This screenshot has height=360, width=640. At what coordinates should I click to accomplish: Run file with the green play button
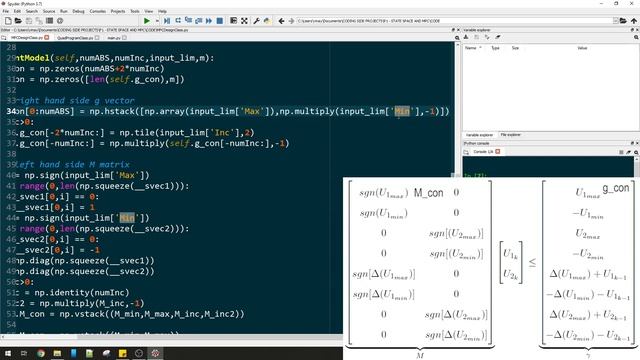click(147, 21)
